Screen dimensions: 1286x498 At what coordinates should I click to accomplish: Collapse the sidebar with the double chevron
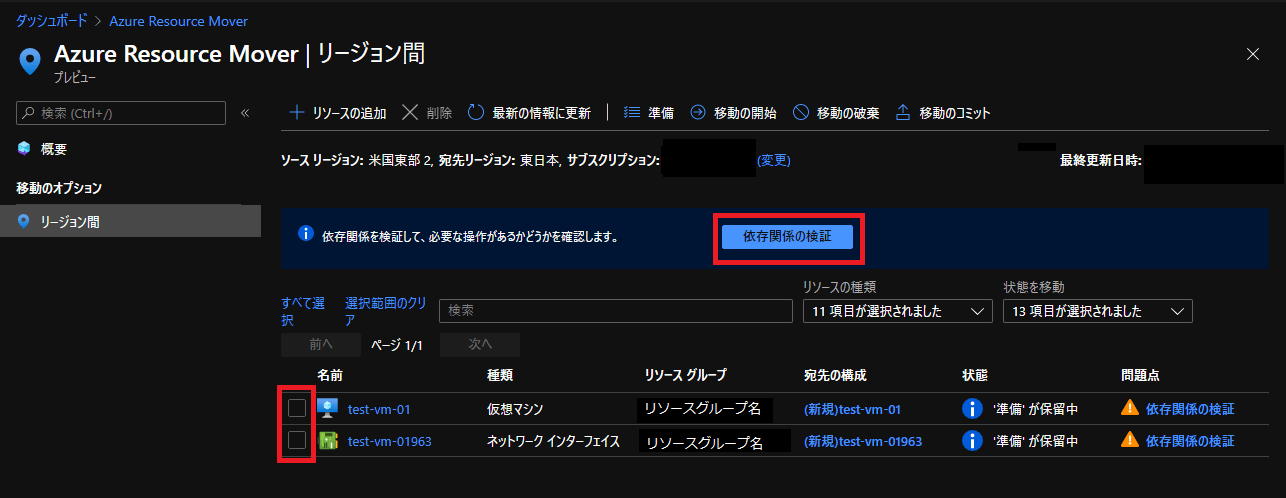245,113
